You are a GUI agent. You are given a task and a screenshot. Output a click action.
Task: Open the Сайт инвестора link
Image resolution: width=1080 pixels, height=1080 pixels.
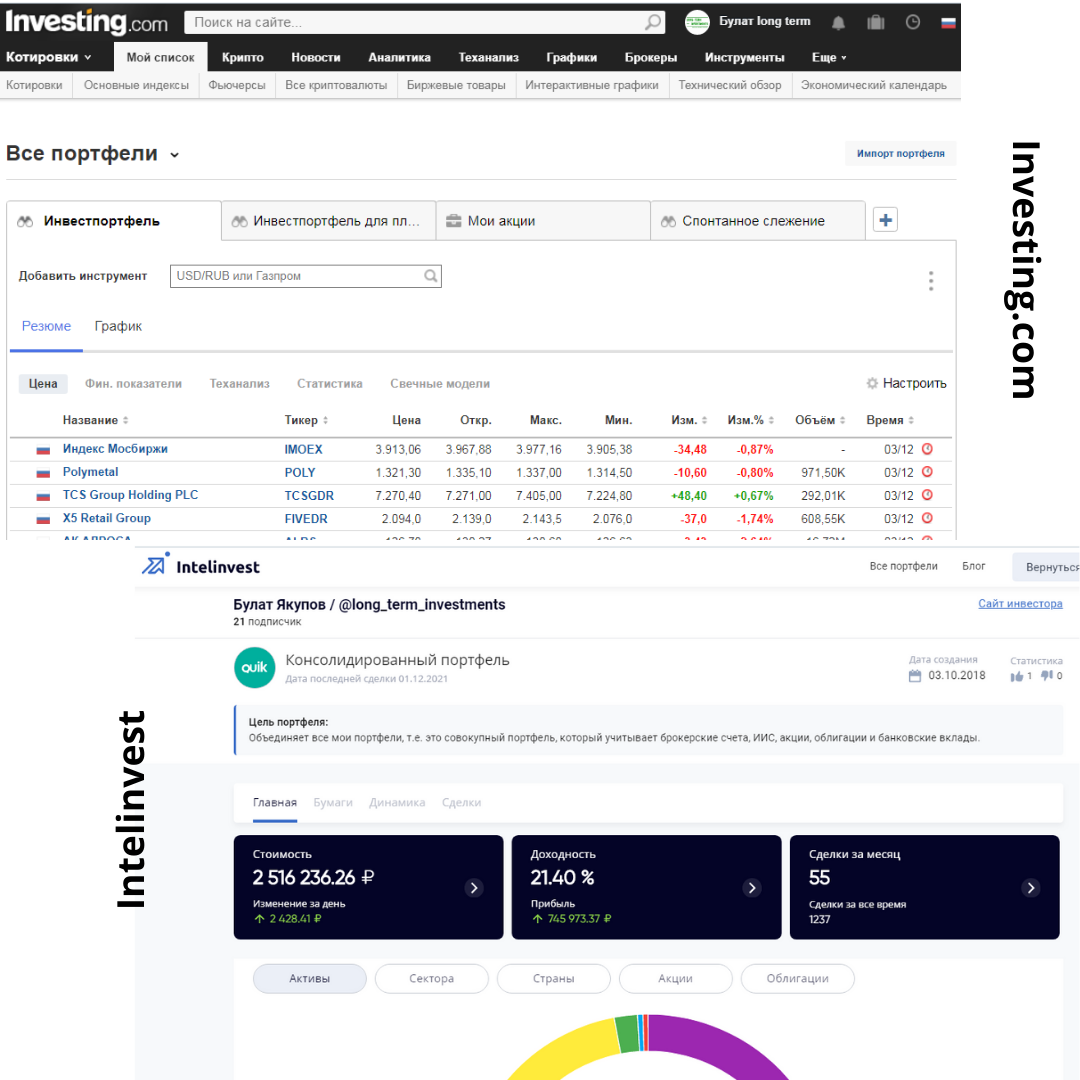pos(1020,603)
